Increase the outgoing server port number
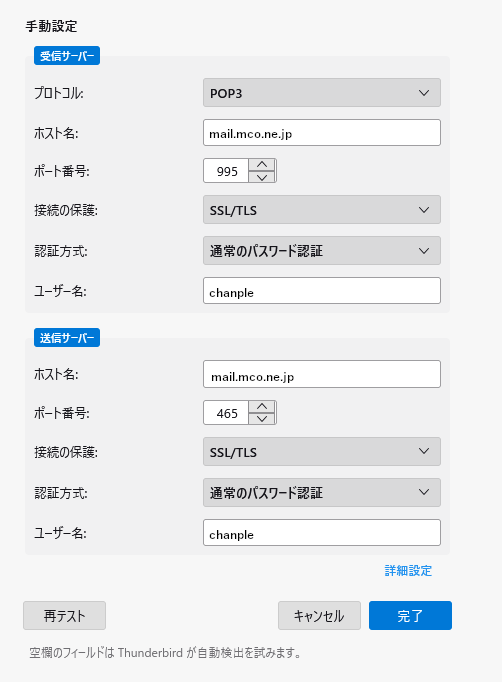 [262, 407]
